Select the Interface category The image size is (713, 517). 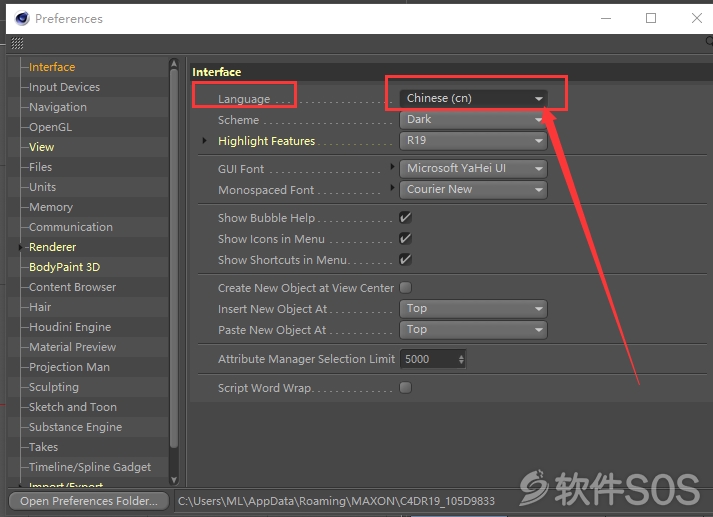point(52,67)
